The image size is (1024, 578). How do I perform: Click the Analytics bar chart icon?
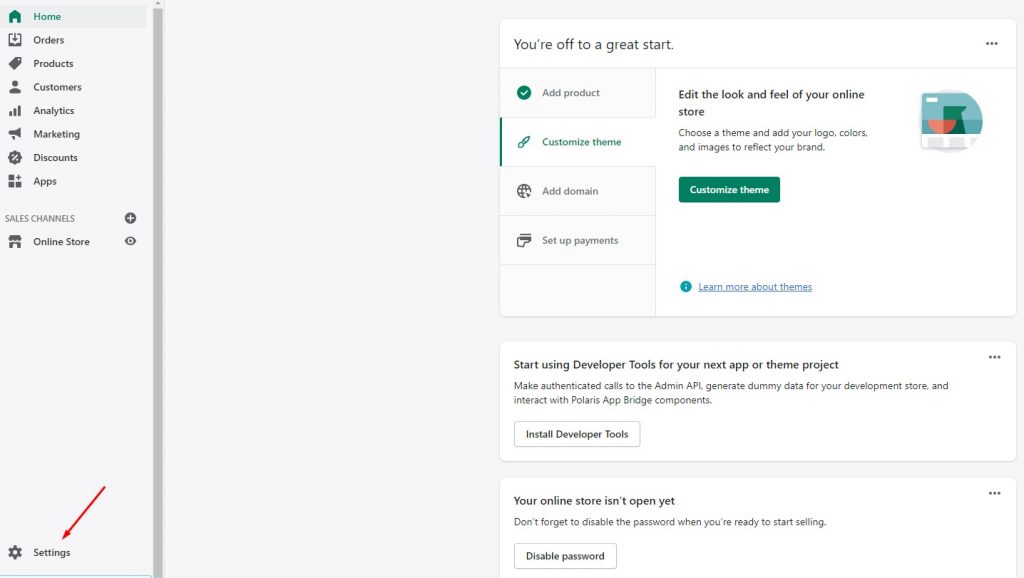tap(15, 110)
